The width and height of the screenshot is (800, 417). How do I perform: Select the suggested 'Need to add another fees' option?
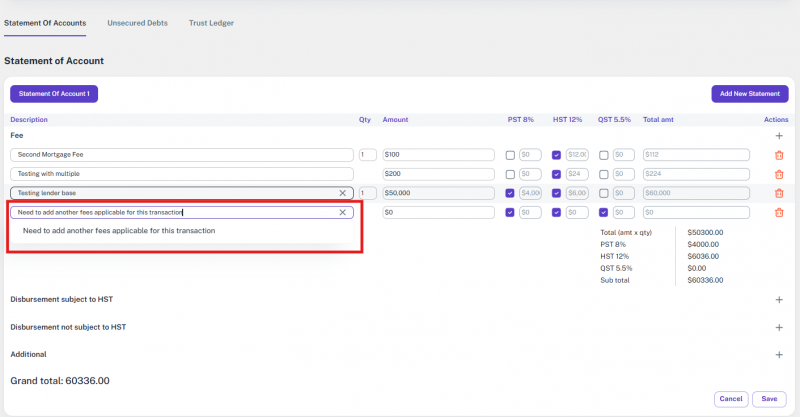(x=119, y=231)
